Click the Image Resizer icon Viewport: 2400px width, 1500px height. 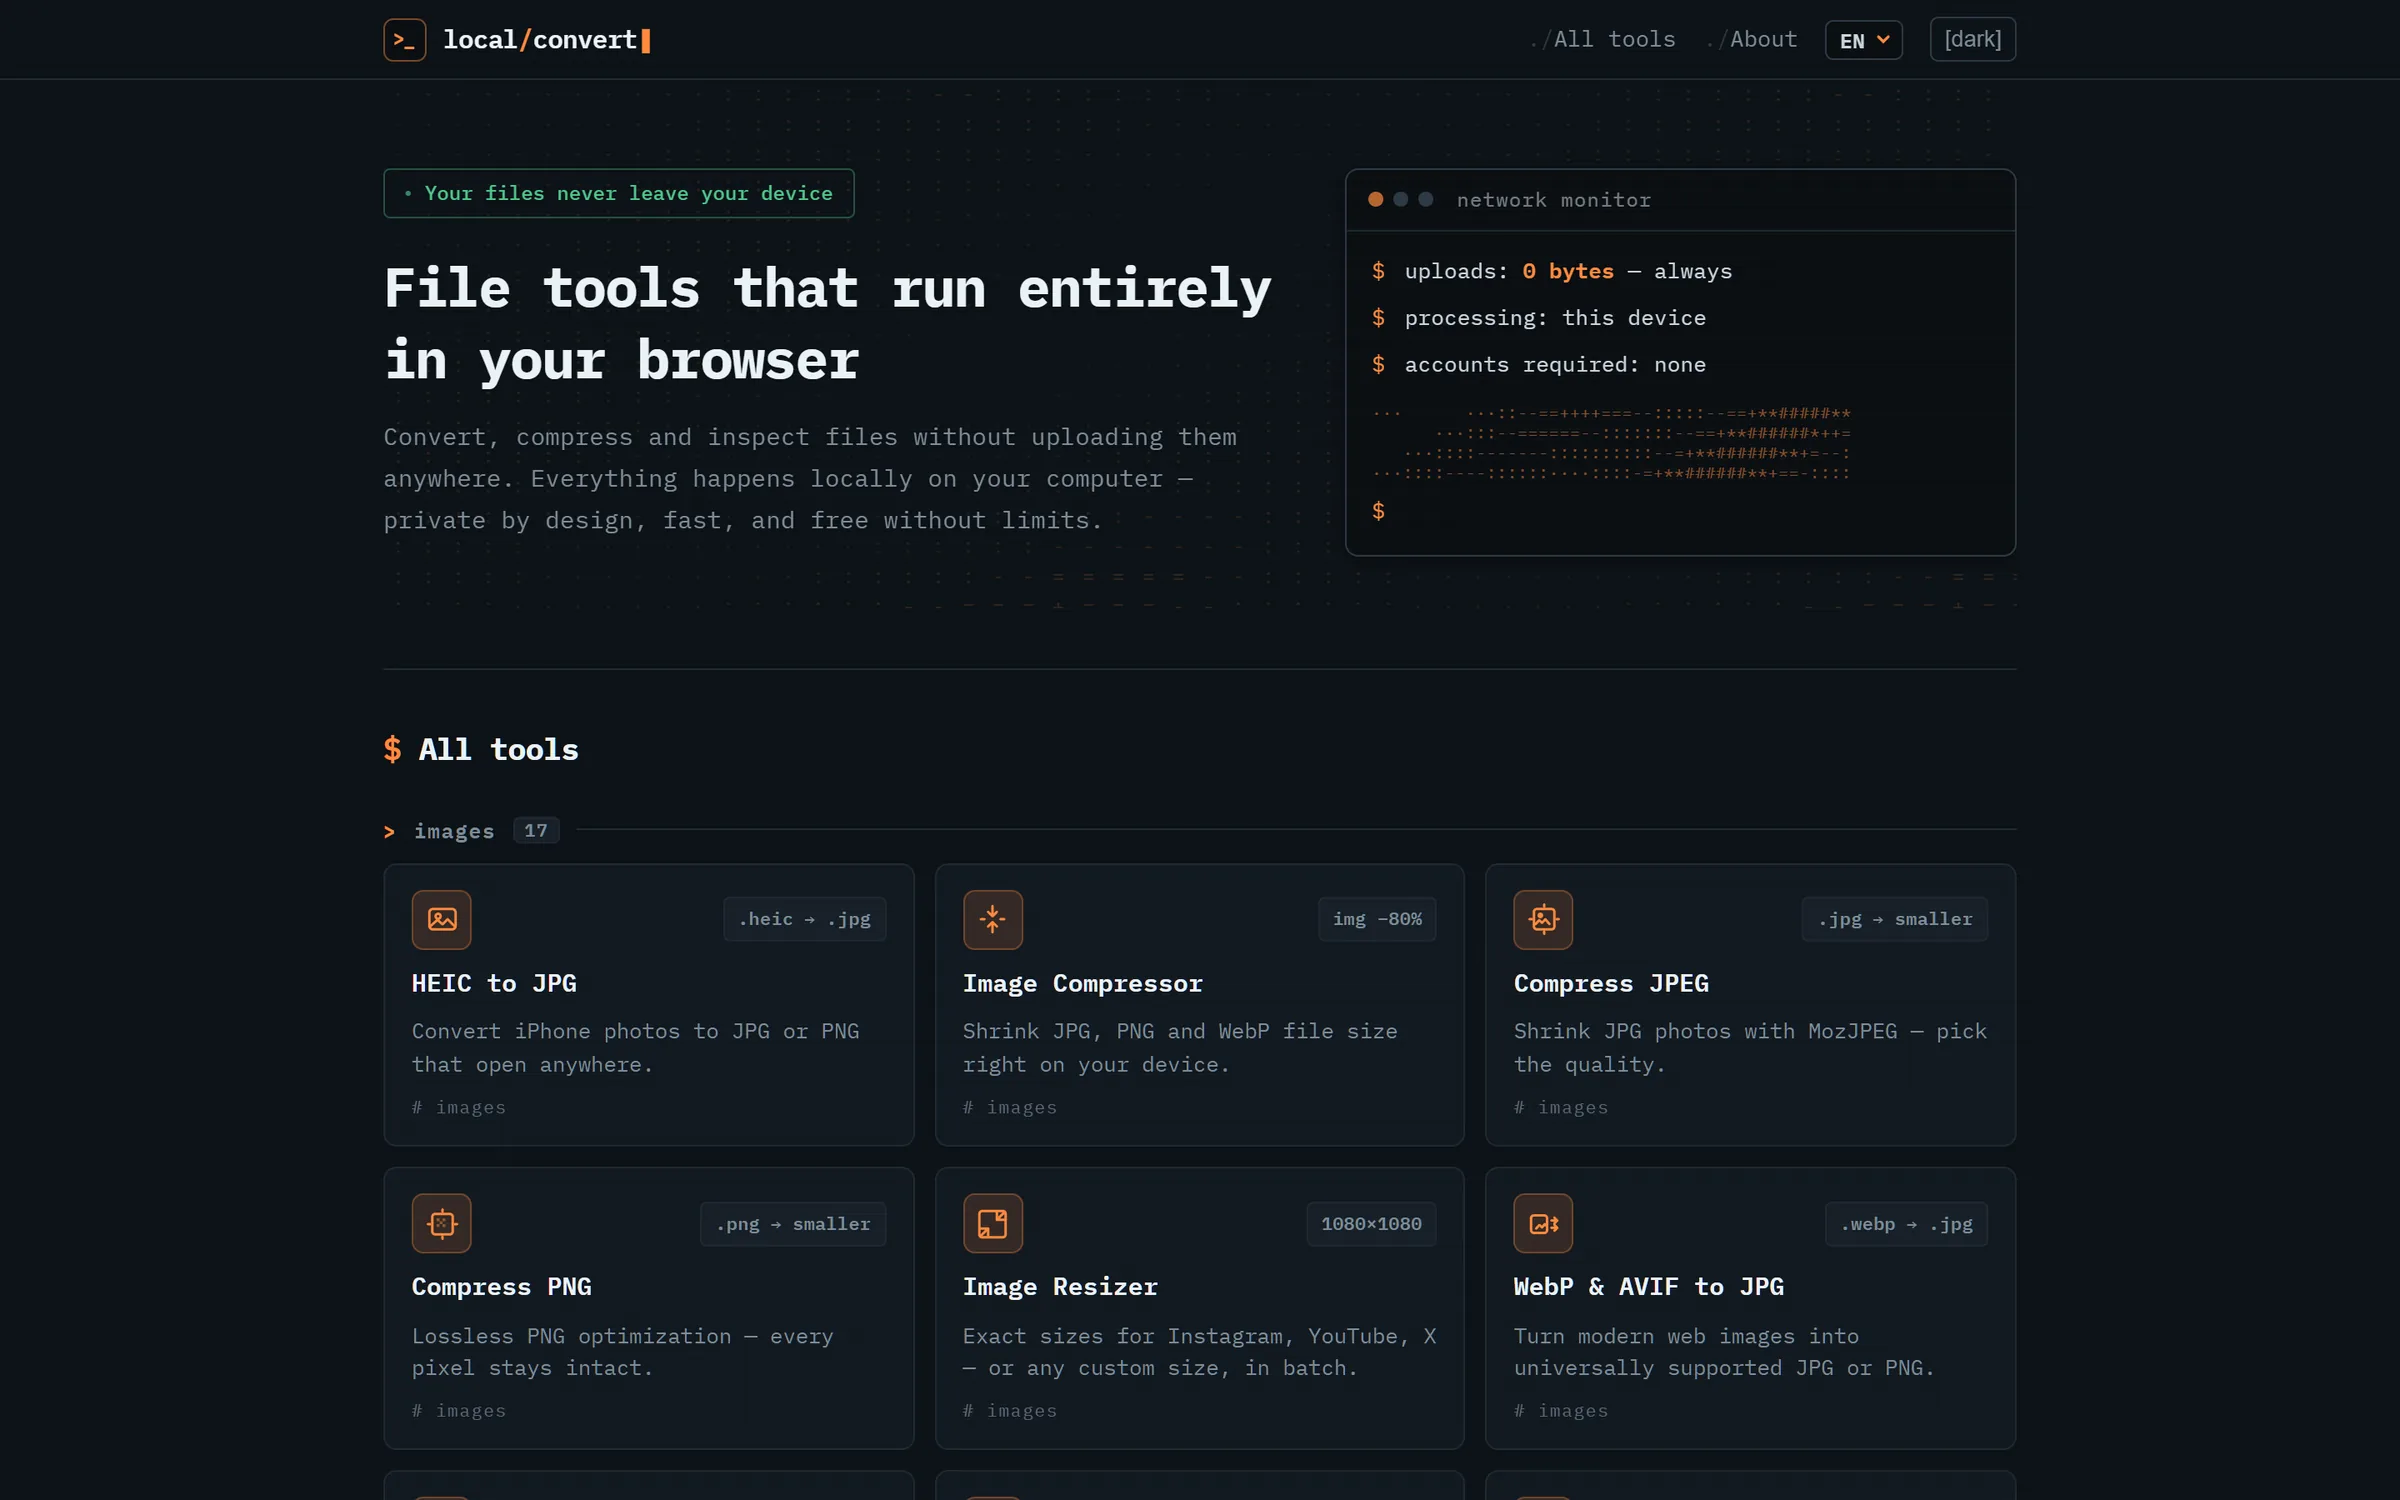[x=992, y=1223]
